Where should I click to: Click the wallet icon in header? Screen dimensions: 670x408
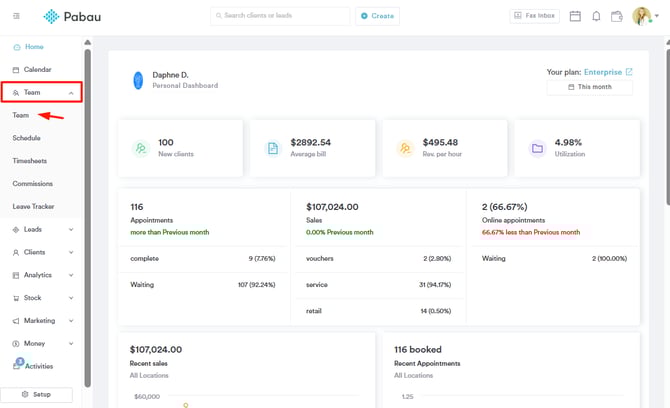[x=617, y=16]
